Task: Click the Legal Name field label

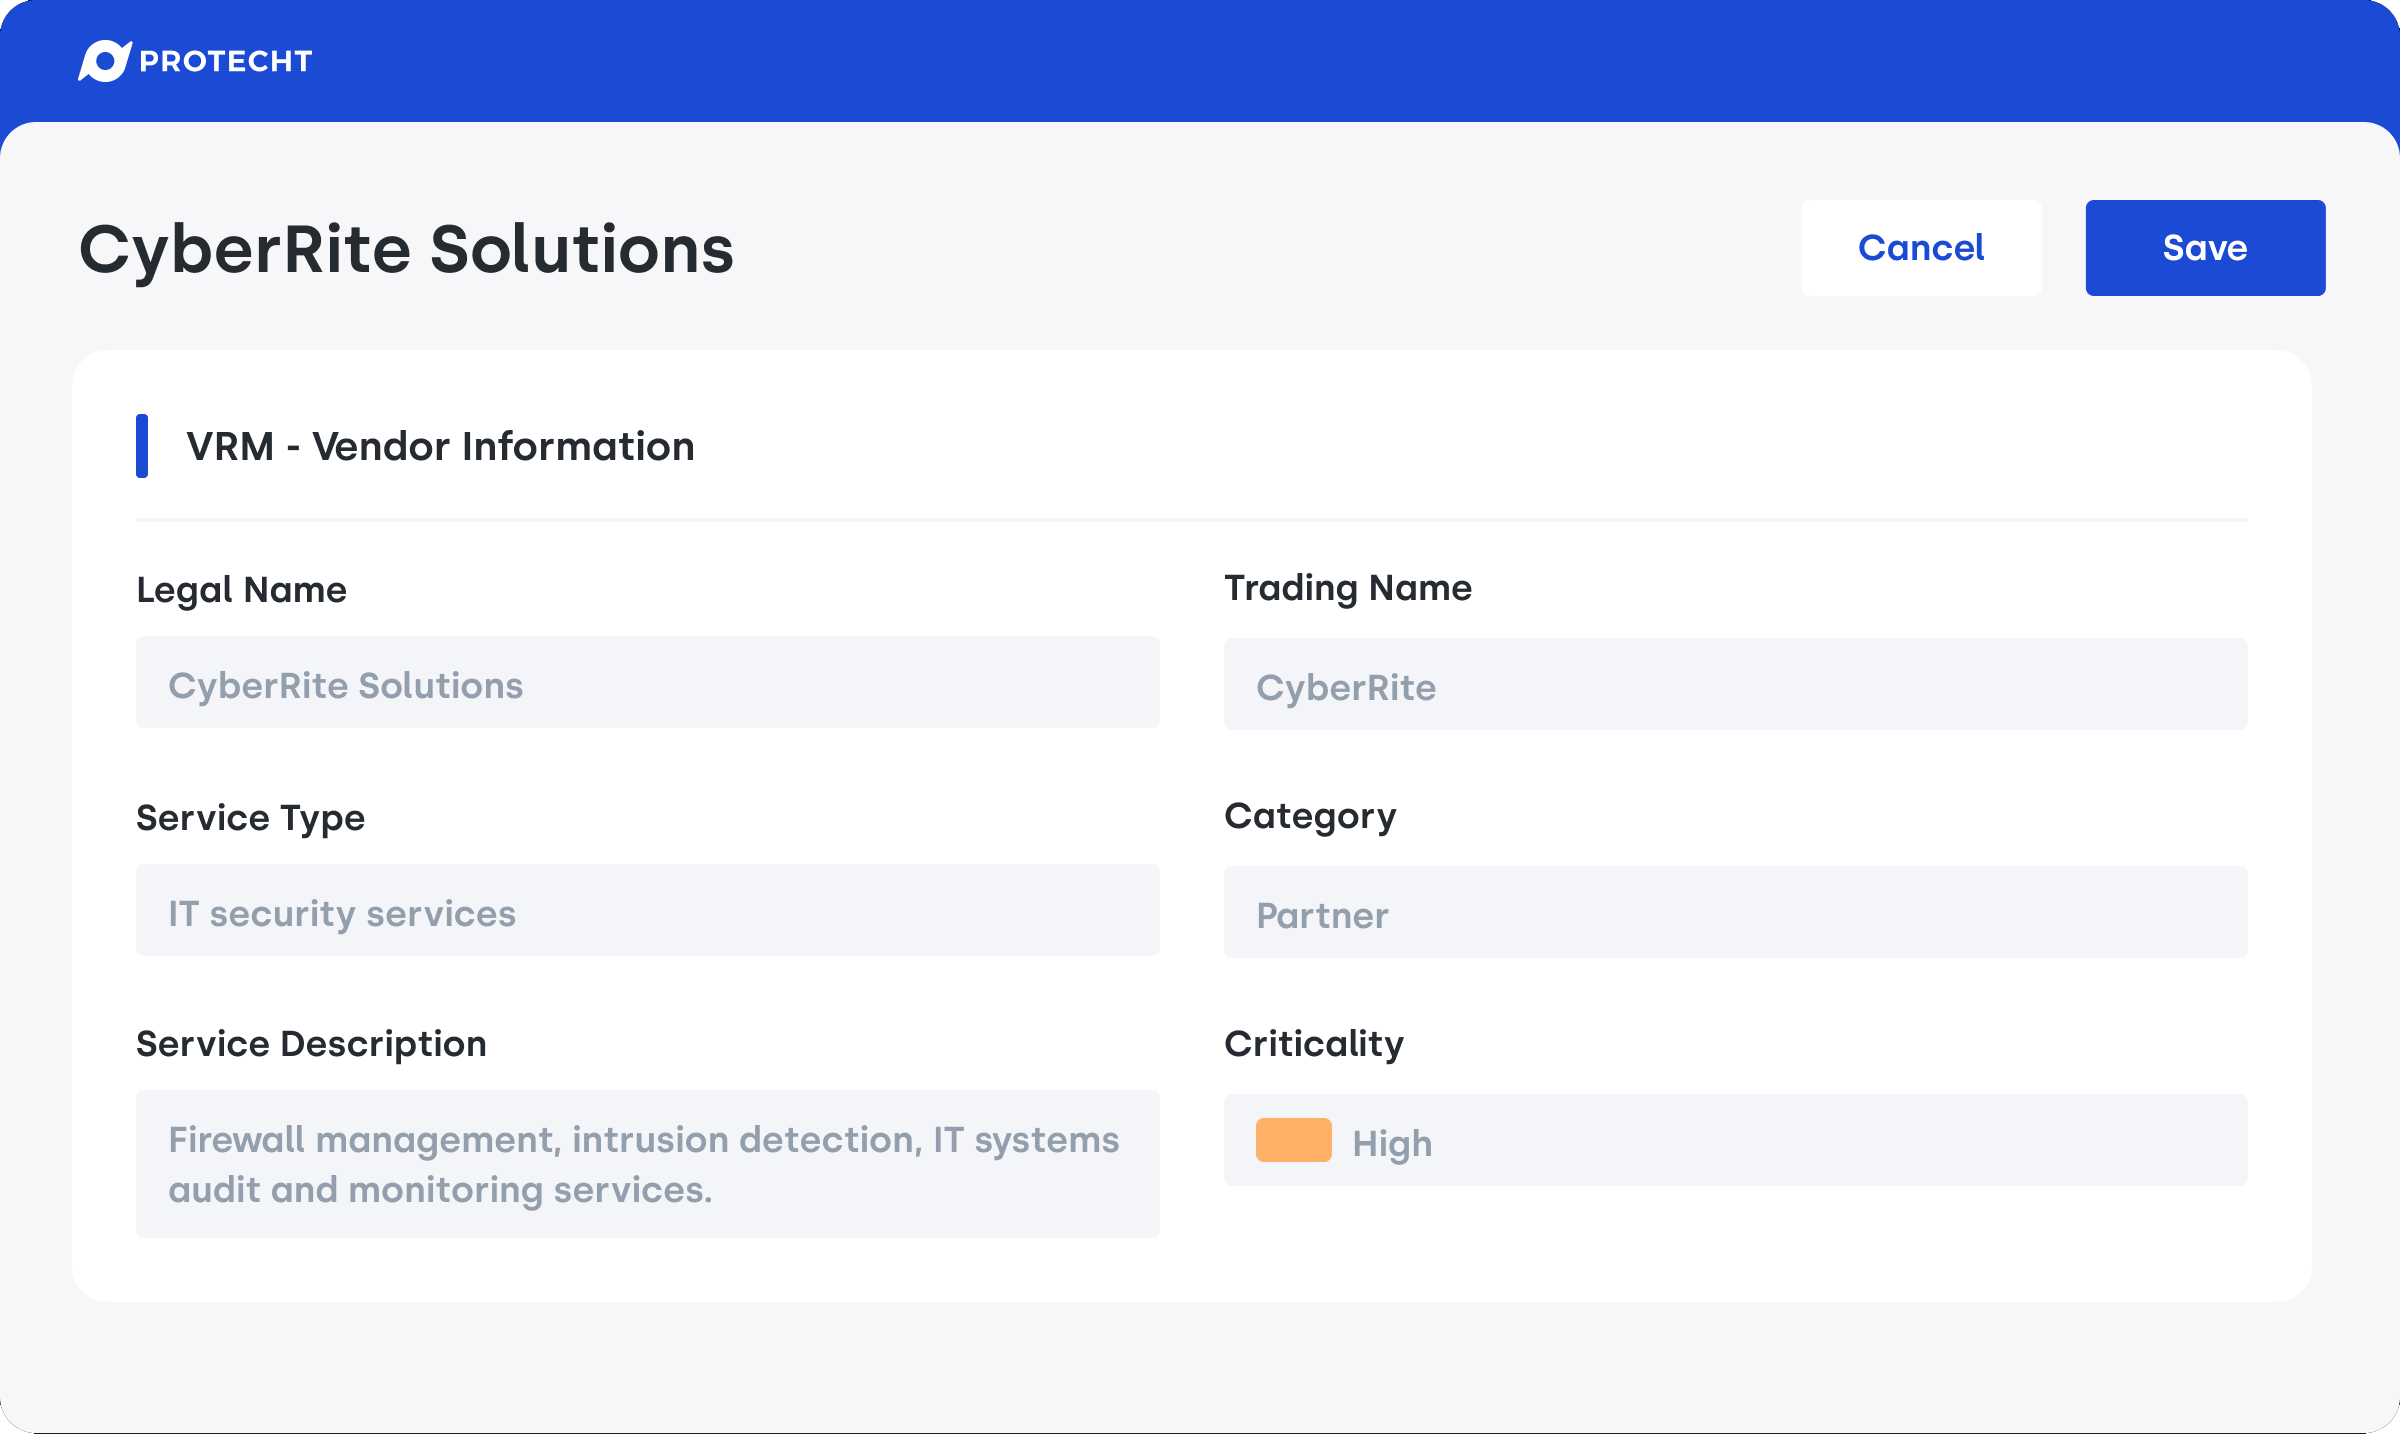Action: tap(241, 589)
